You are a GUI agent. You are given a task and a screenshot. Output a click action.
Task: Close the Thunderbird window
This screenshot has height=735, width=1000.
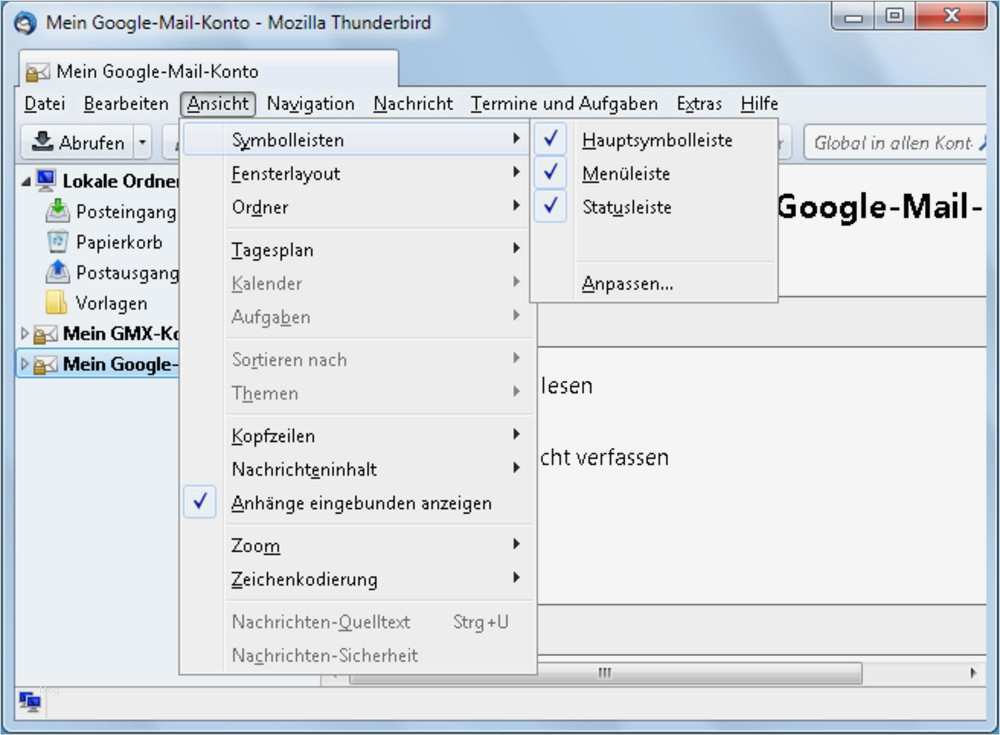pyautogui.click(x=951, y=17)
